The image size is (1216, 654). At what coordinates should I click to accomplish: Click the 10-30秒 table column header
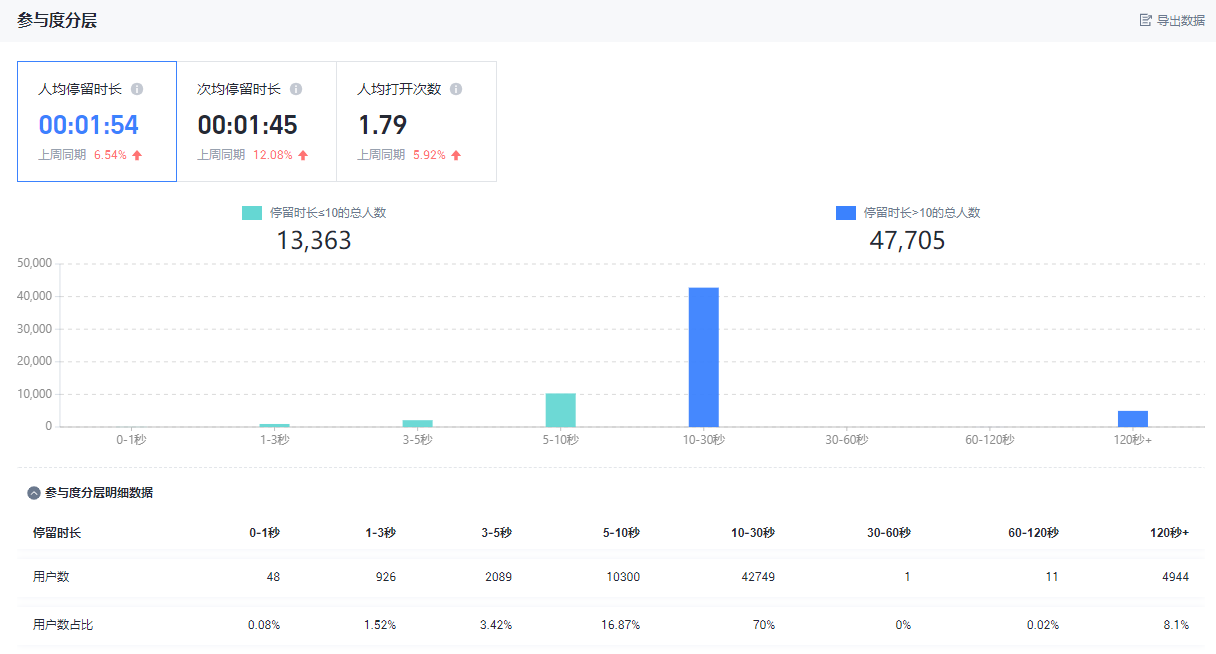752,533
